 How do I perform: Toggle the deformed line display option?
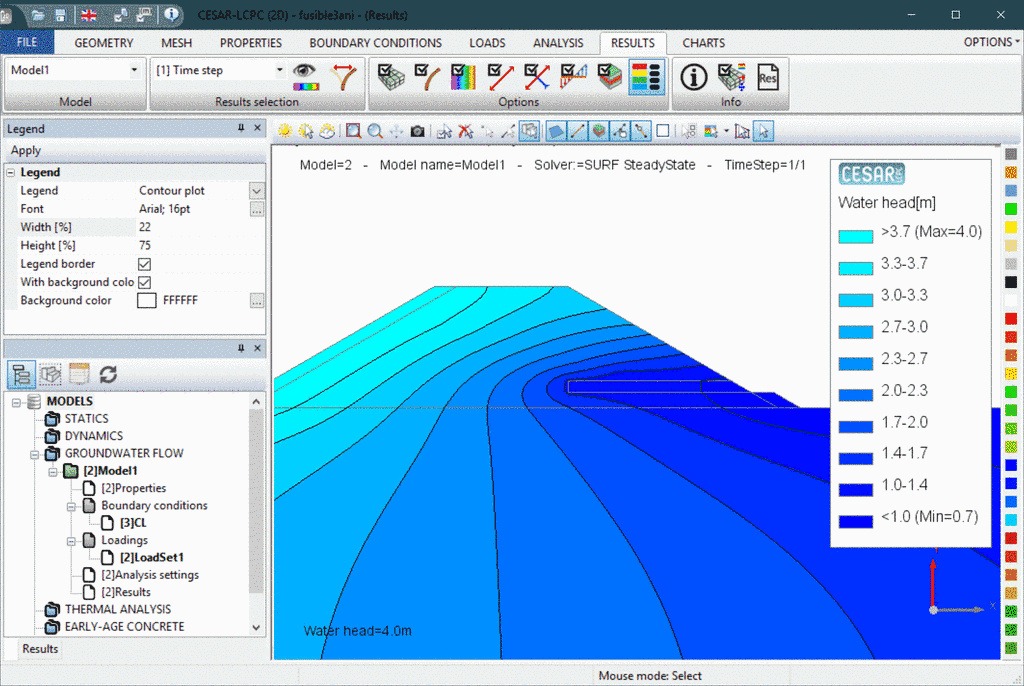coord(427,76)
